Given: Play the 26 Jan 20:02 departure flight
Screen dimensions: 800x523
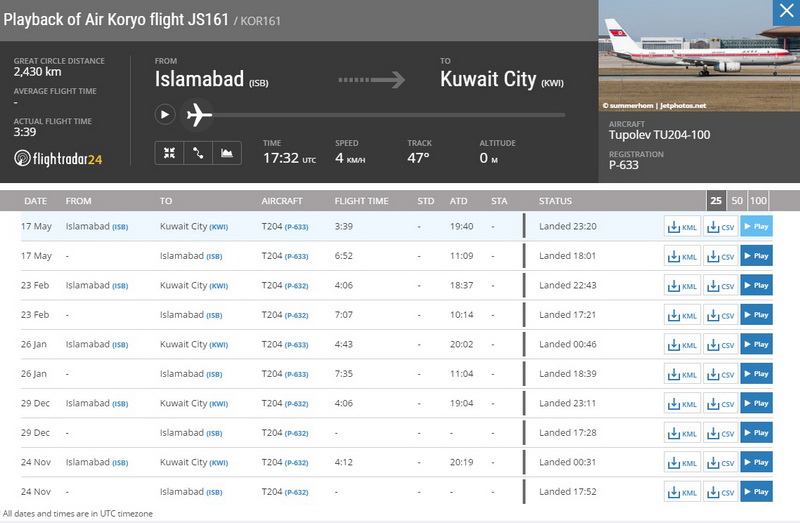Looking at the screenshot, I should click(x=757, y=344).
